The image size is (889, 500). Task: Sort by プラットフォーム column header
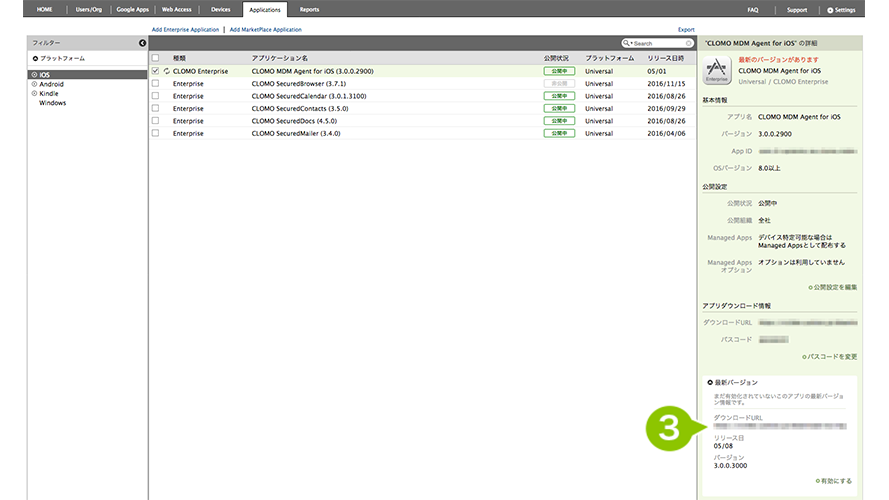(x=609, y=58)
